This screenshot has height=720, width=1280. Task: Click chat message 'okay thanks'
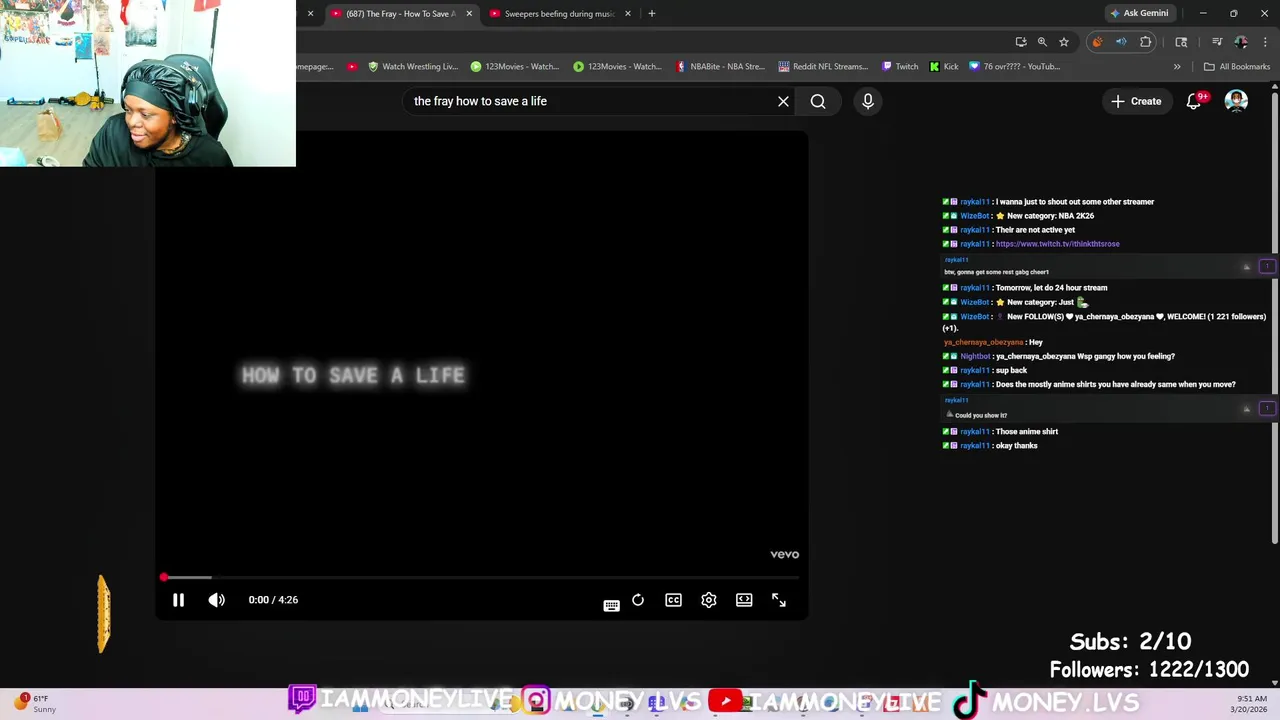[1016, 446]
